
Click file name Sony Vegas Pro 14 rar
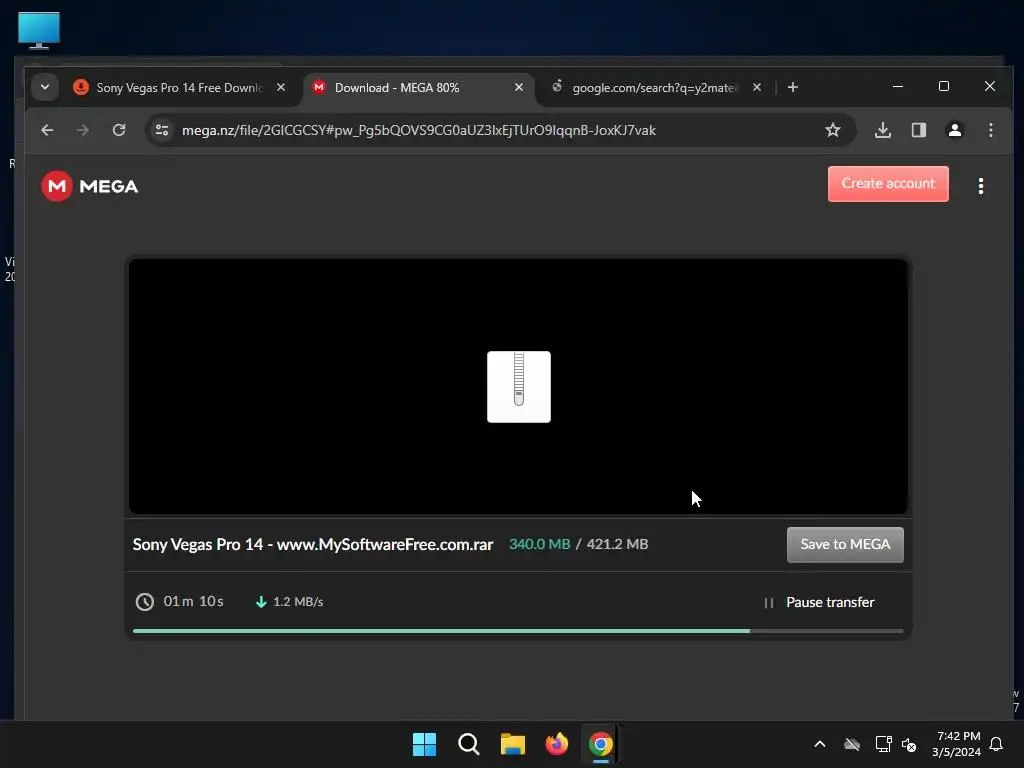313,545
